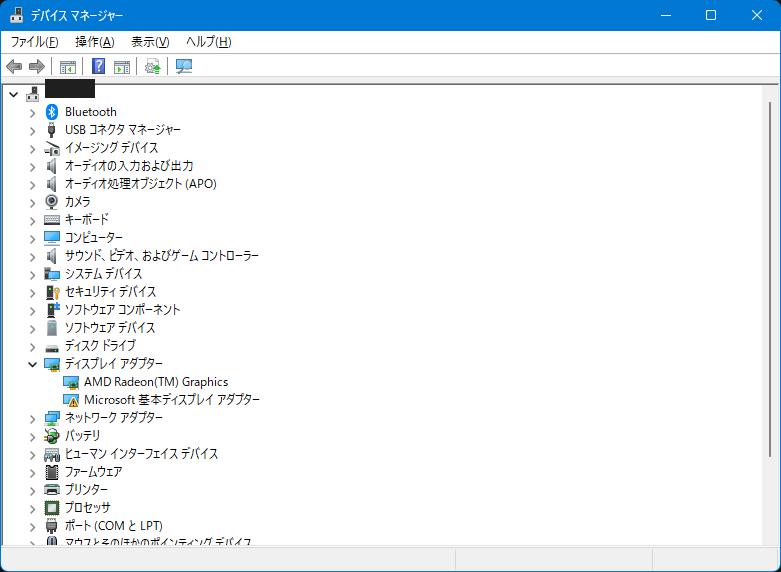The width and height of the screenshot is (781, 572).
Task: Click the Forward arrow toolbar icon
Action: (37, 66)
